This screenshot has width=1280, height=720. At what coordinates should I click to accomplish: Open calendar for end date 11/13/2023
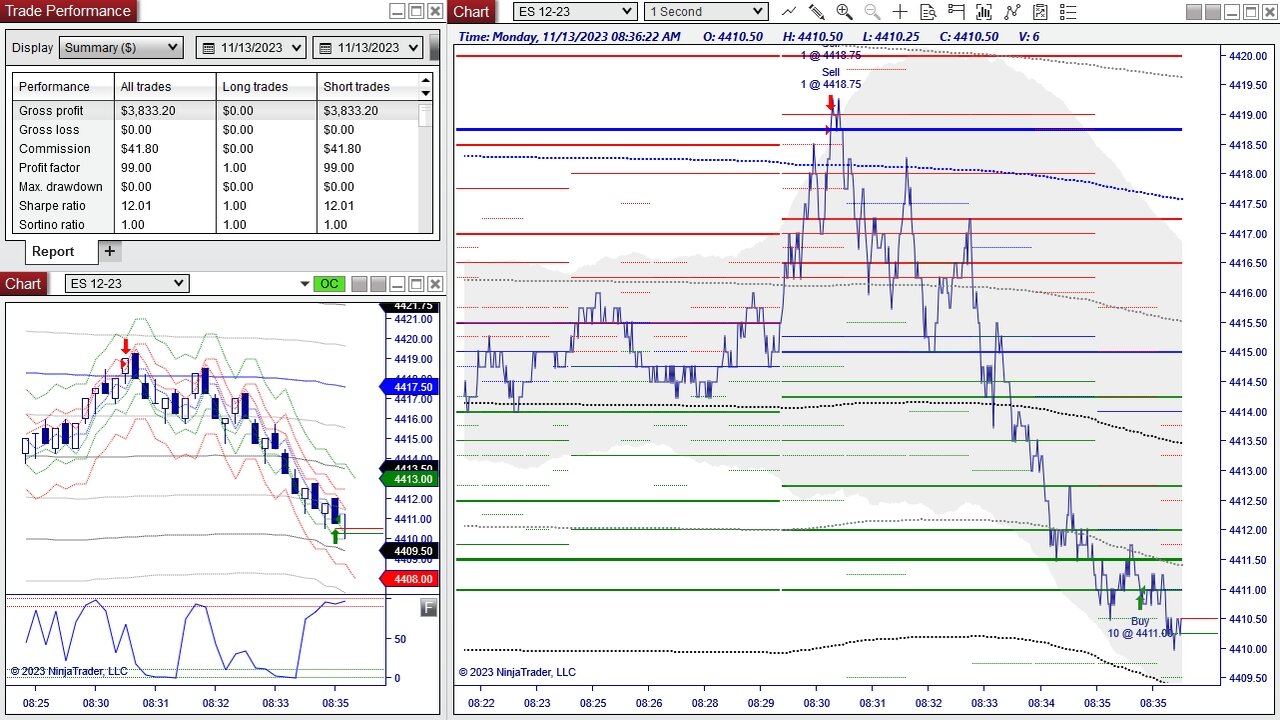coord(325,48)
